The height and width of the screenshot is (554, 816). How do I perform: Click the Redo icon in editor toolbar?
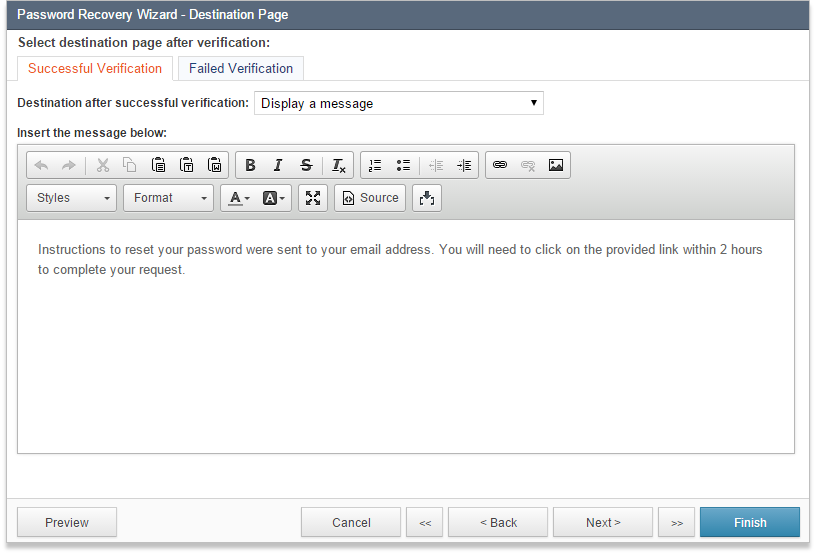pos(69,165)
